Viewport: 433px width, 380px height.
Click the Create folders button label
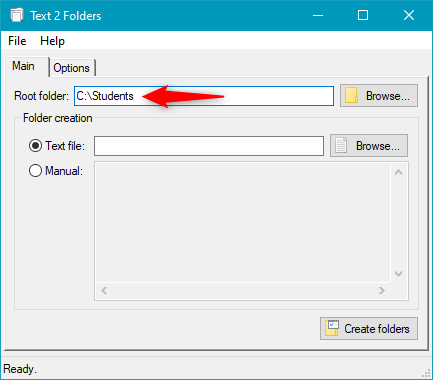click(377, 329)
